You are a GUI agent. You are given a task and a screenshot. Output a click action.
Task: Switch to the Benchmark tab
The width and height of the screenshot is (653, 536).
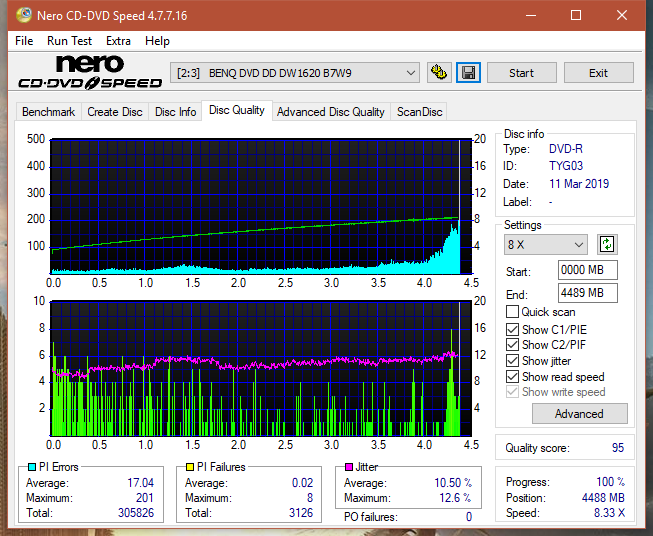49,112
